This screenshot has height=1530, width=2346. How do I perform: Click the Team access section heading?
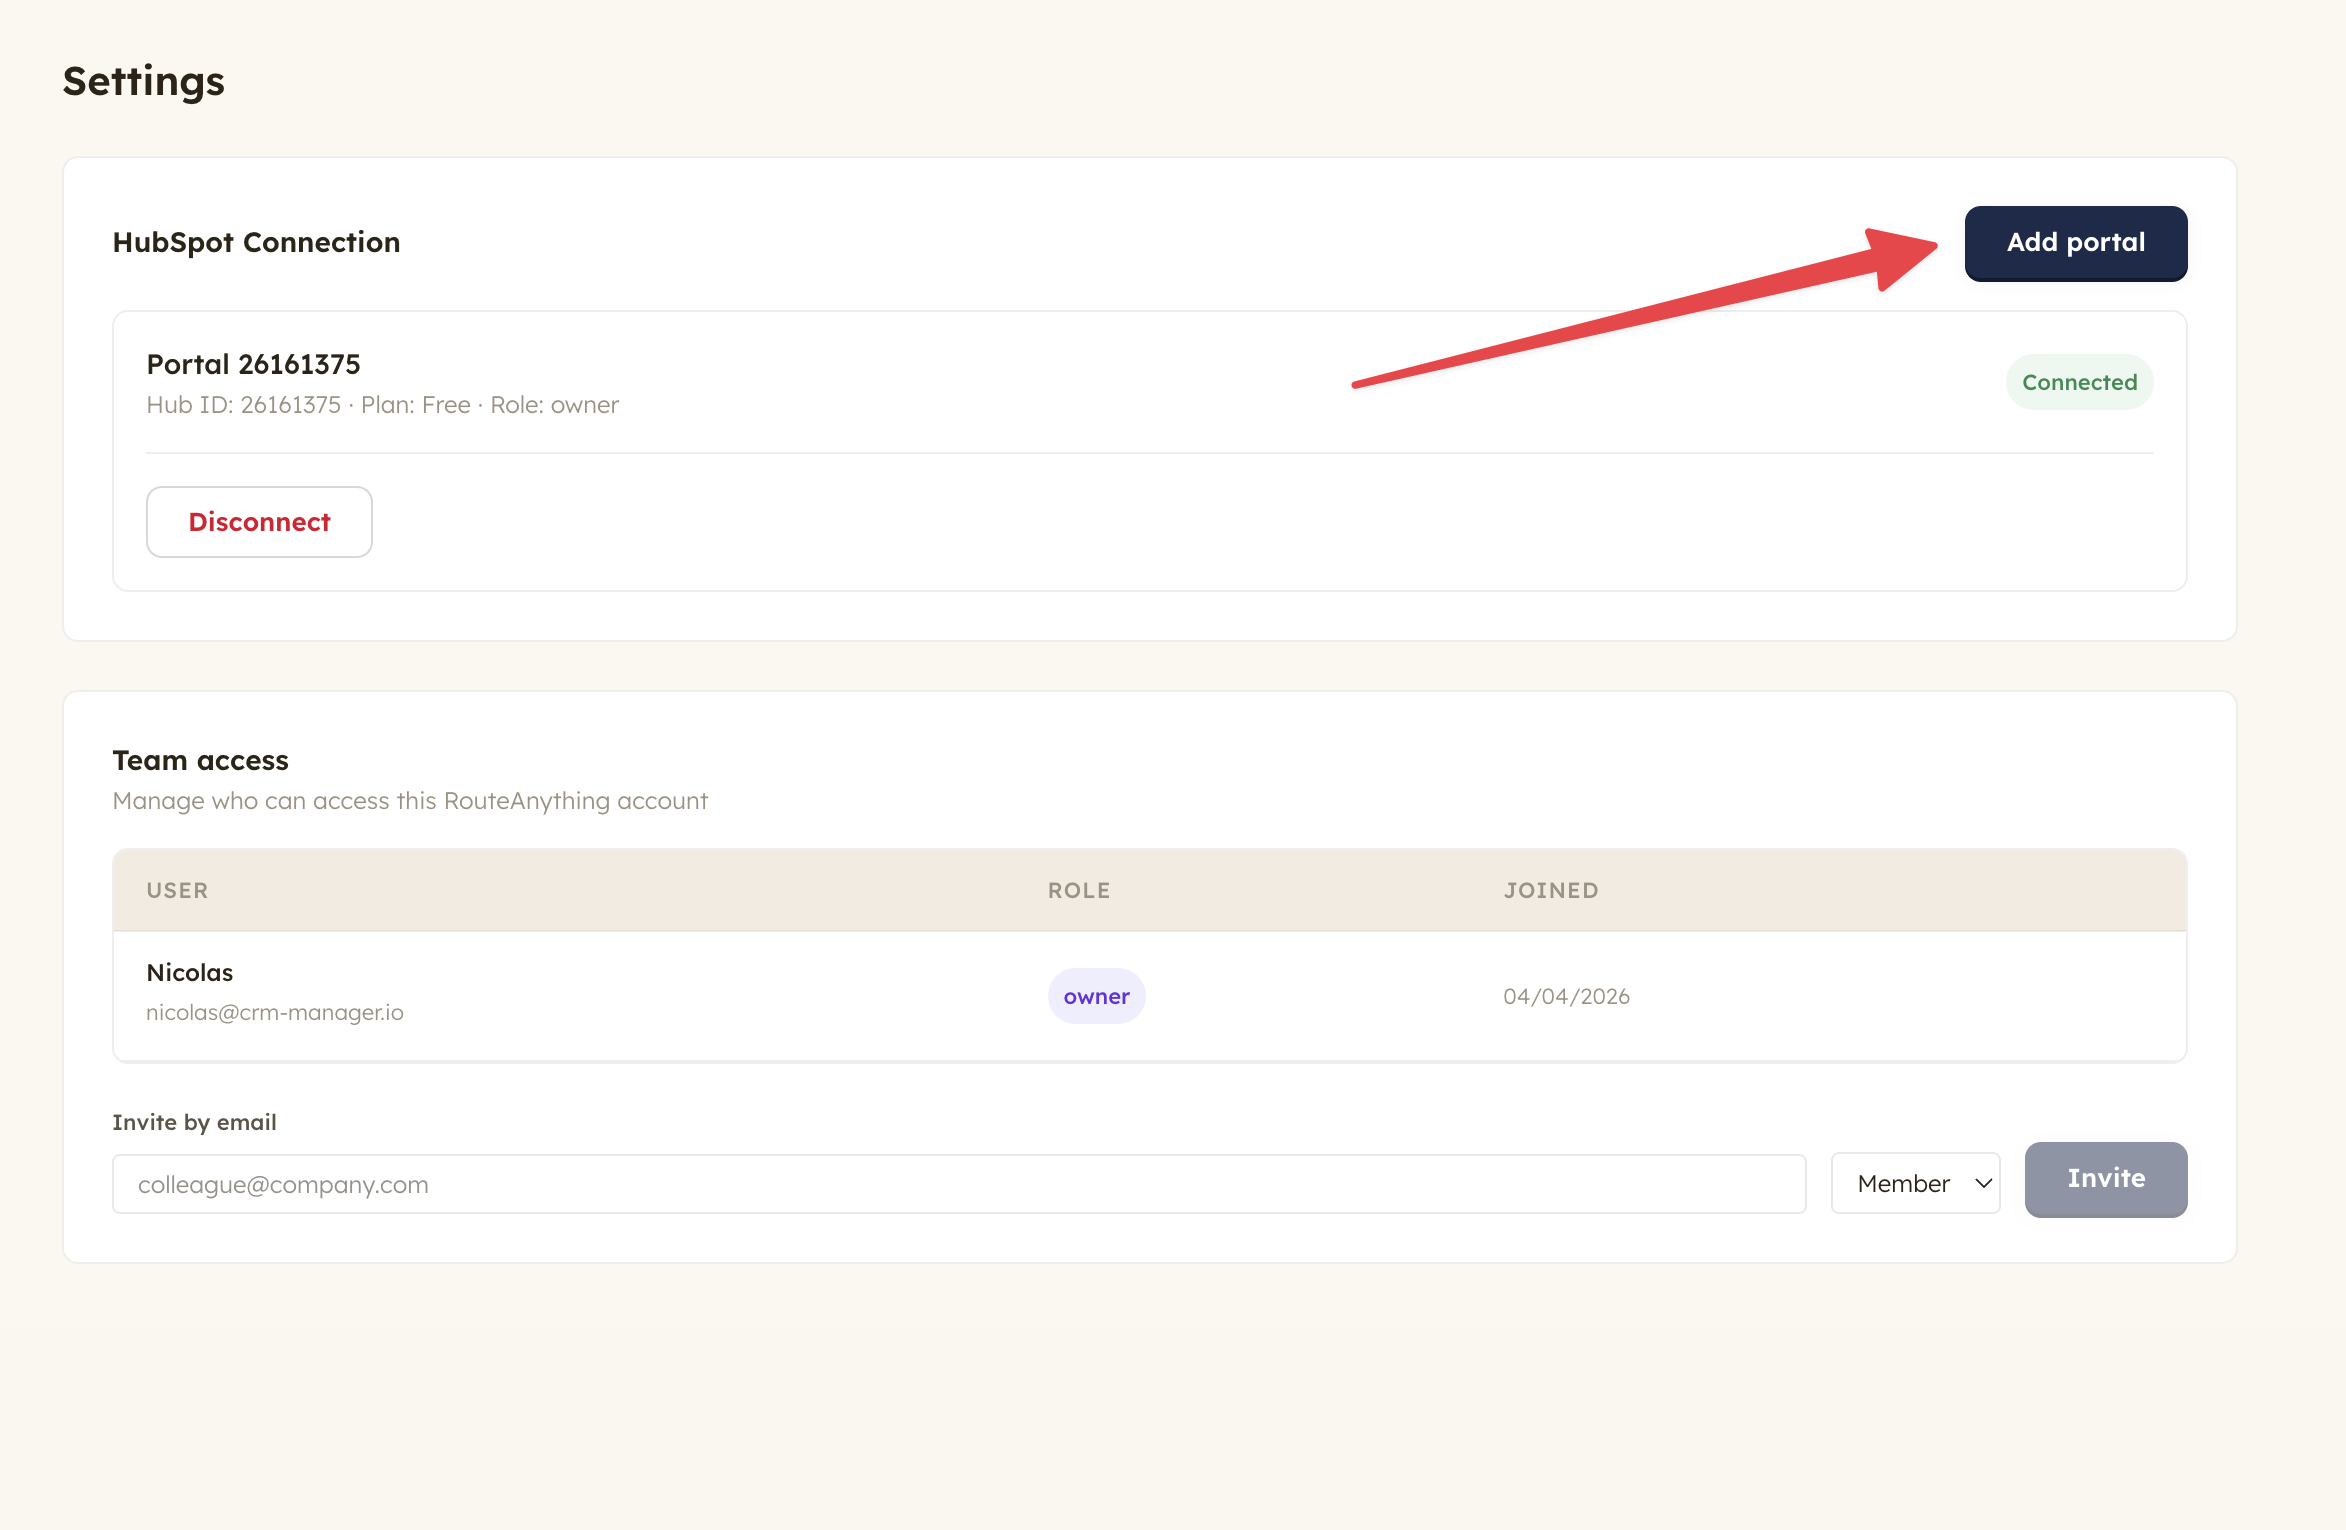click(x=200, y=760)
